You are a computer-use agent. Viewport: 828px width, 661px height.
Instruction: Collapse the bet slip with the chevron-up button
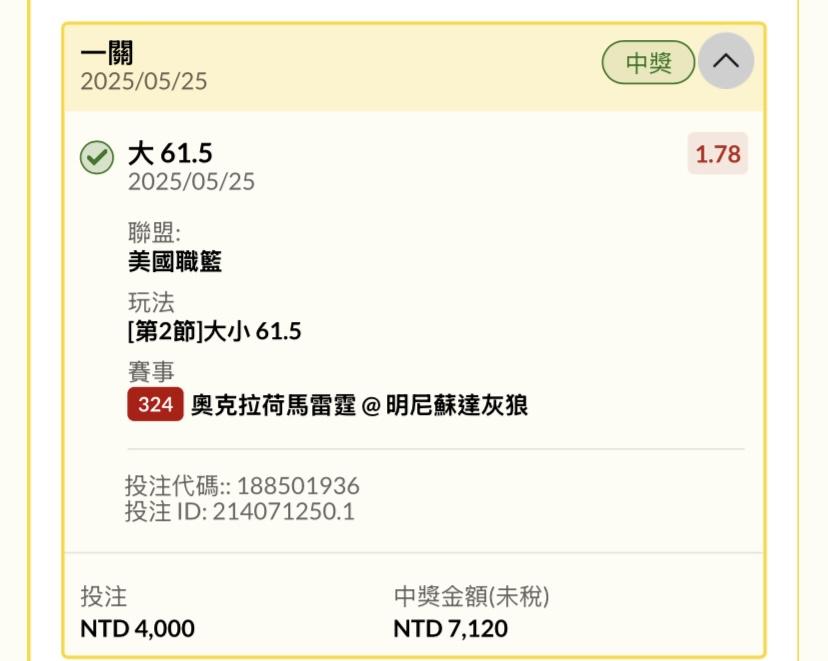pos(726,61)
